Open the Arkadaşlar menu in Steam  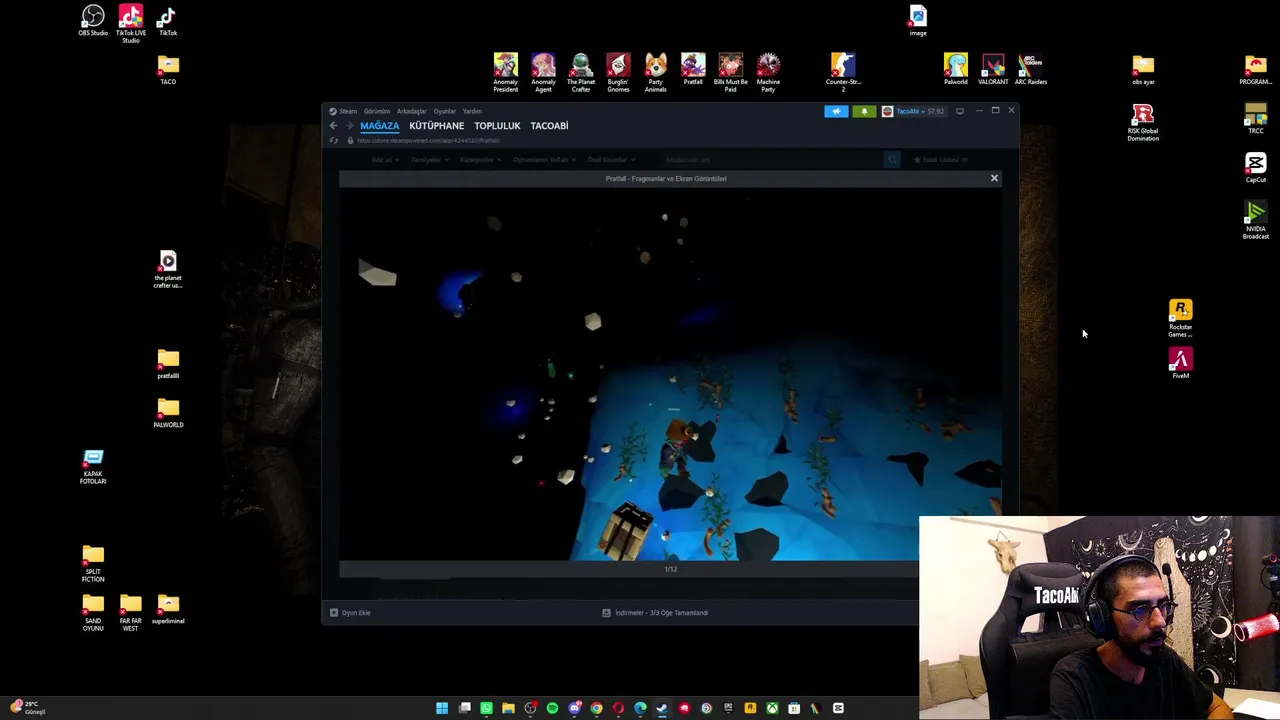[x=412, y=111]
